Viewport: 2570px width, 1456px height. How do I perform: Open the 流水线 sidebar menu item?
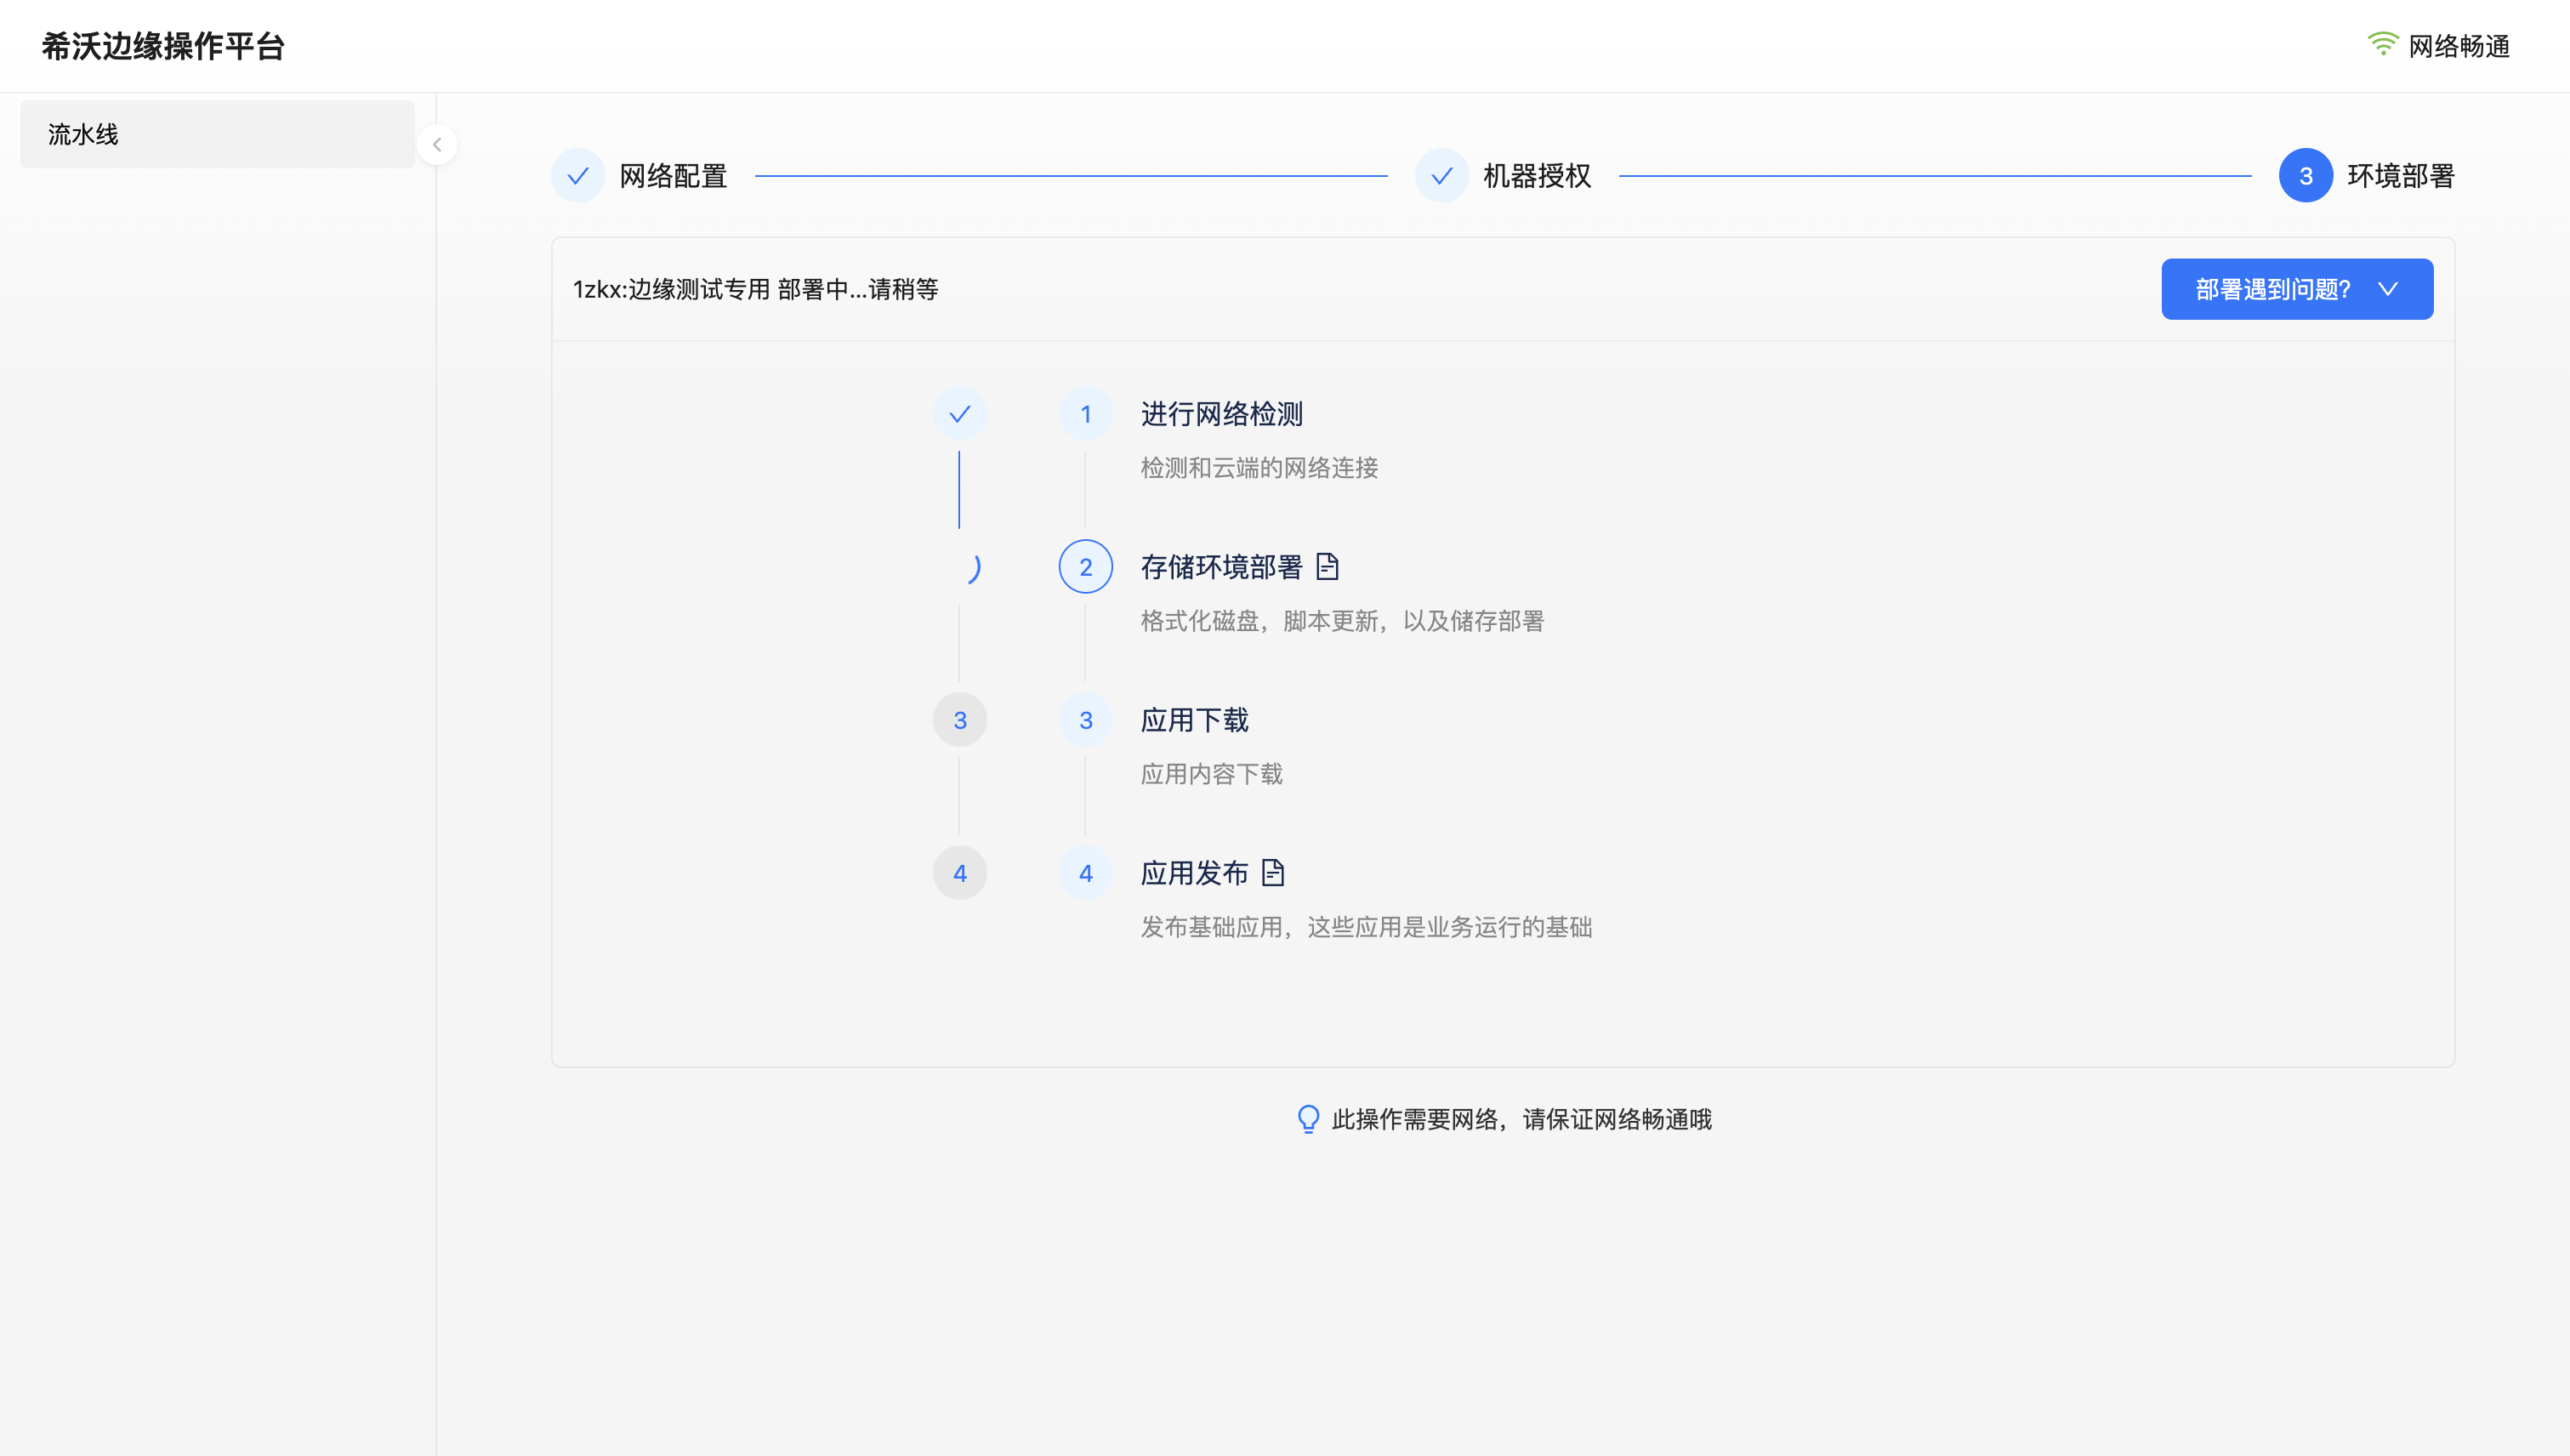(217, 134)
